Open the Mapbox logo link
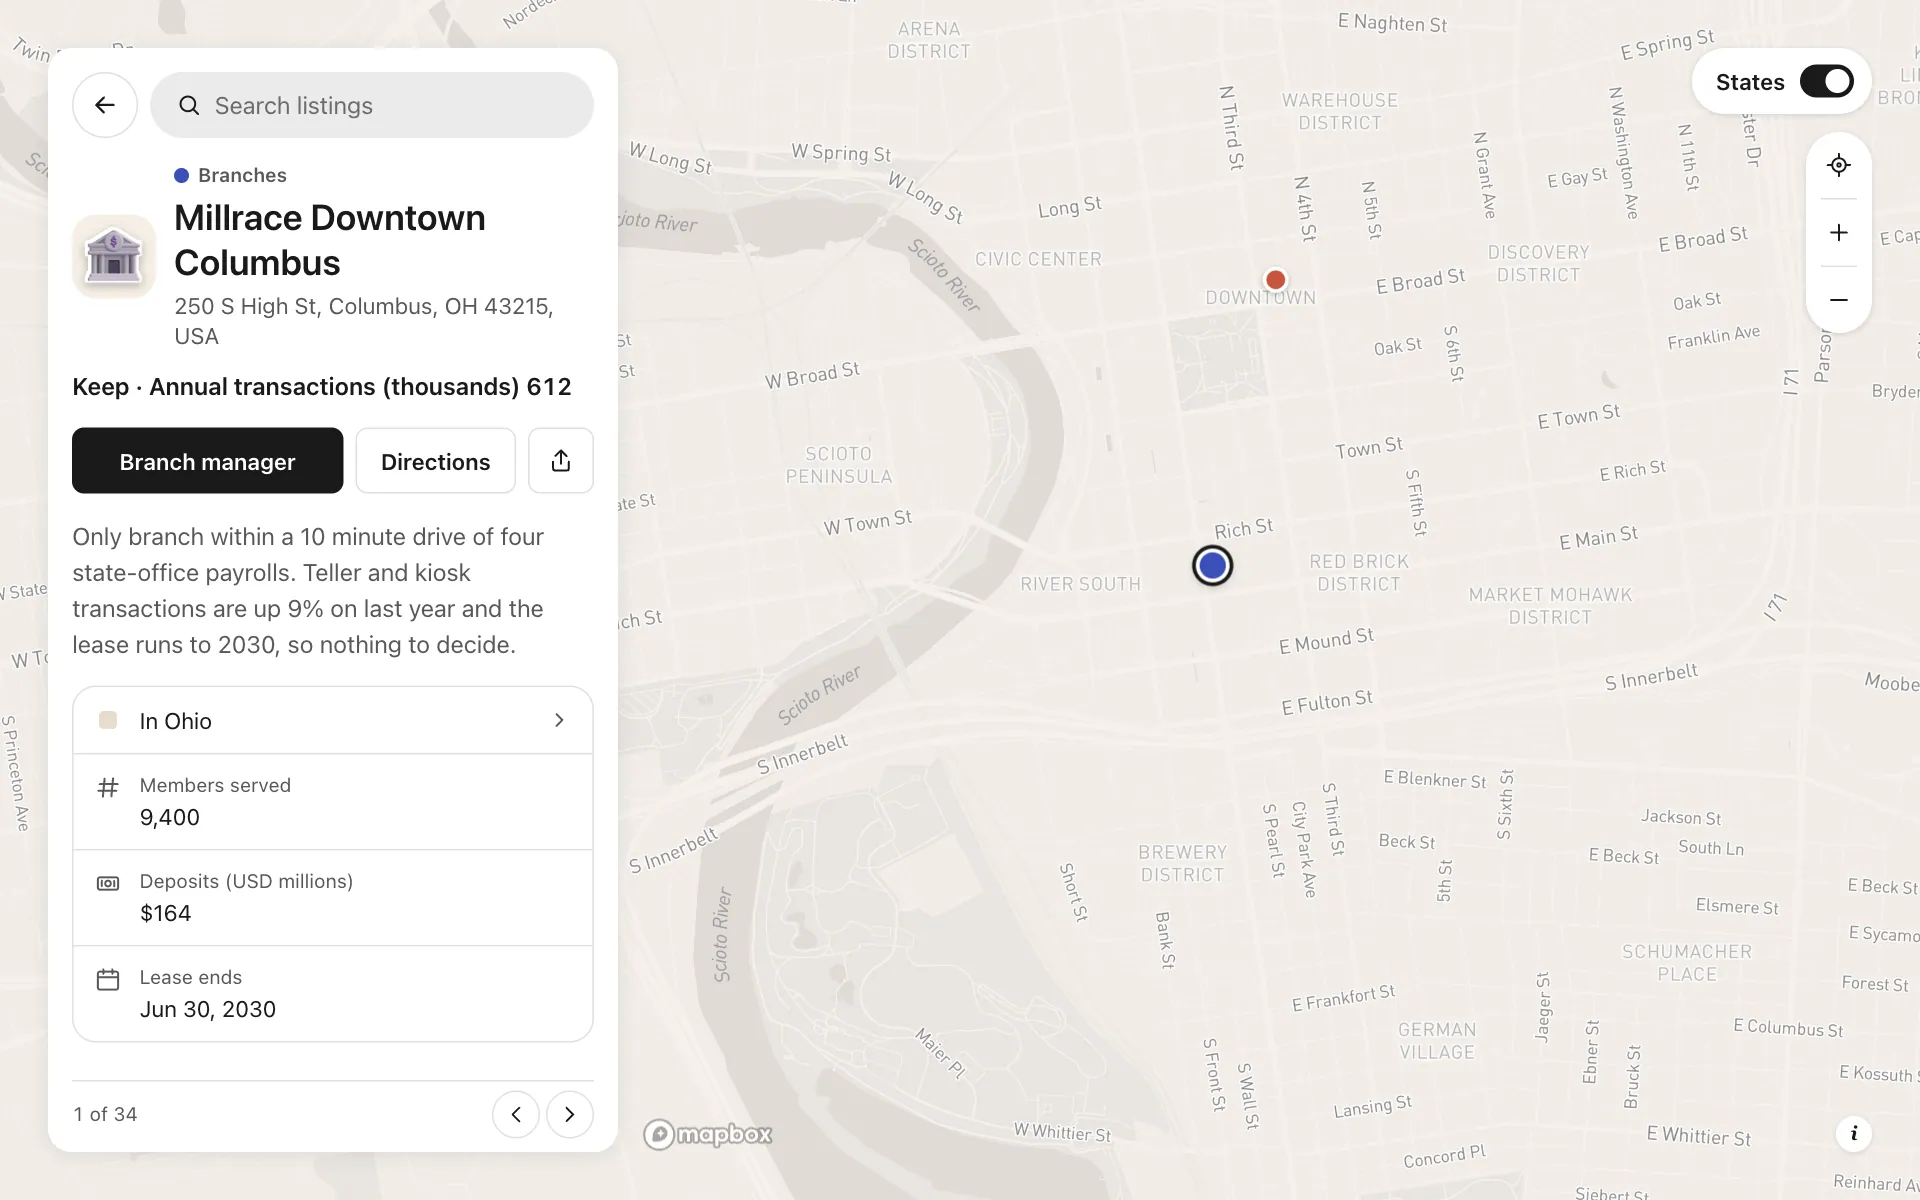 click(708, 1134)
